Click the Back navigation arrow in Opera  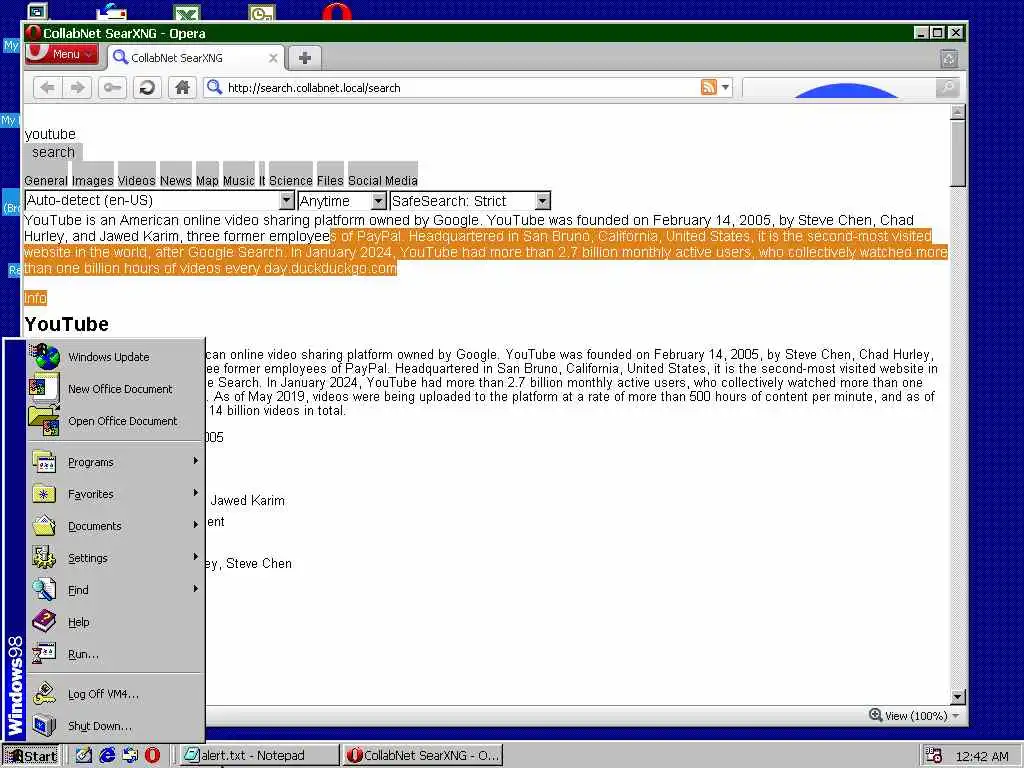coord(47,88)
